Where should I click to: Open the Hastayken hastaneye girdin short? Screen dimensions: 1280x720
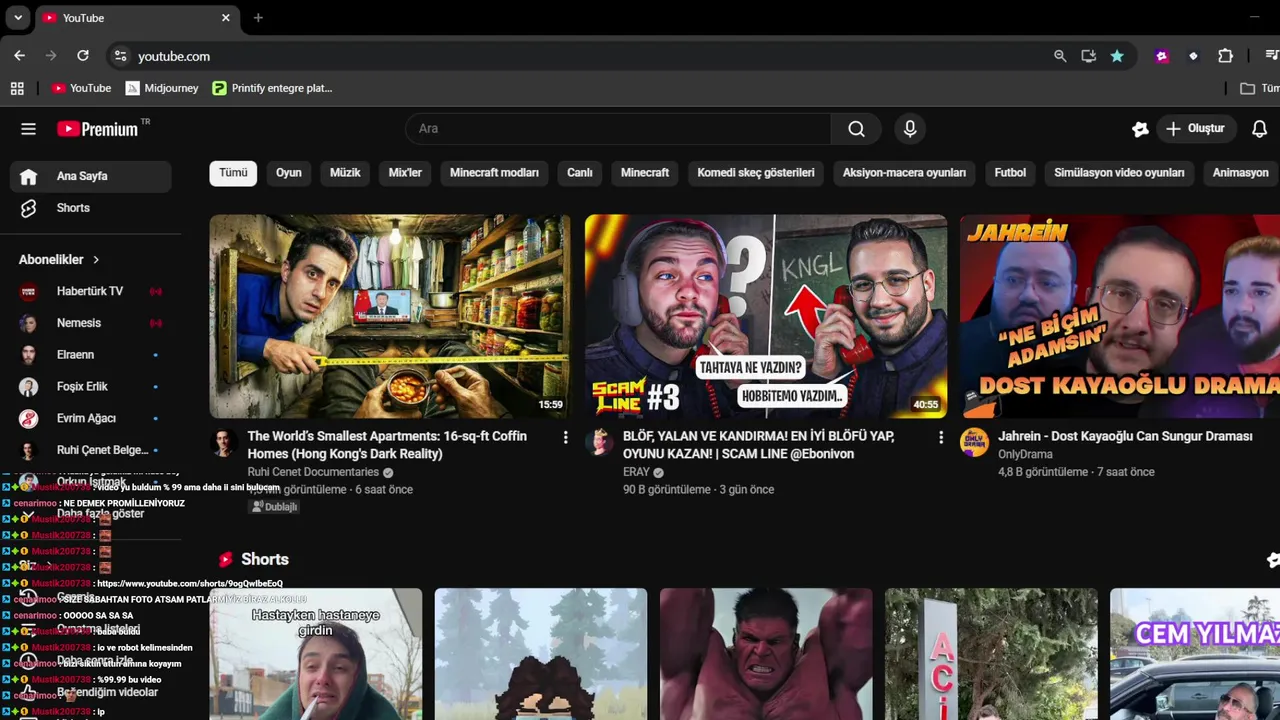coord(315,654)
